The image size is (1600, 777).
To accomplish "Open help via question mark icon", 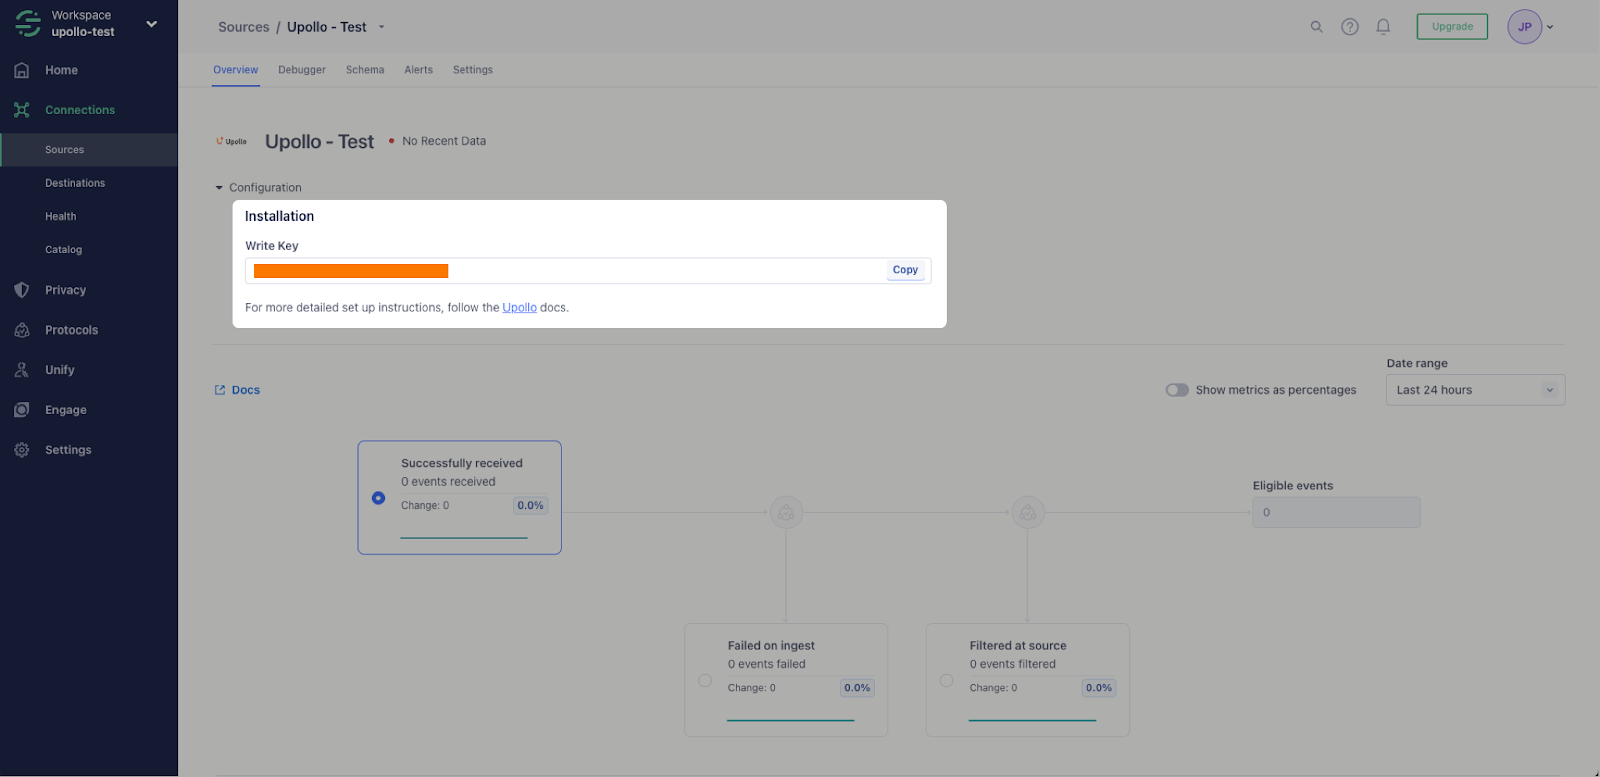I will (1350, 27).
